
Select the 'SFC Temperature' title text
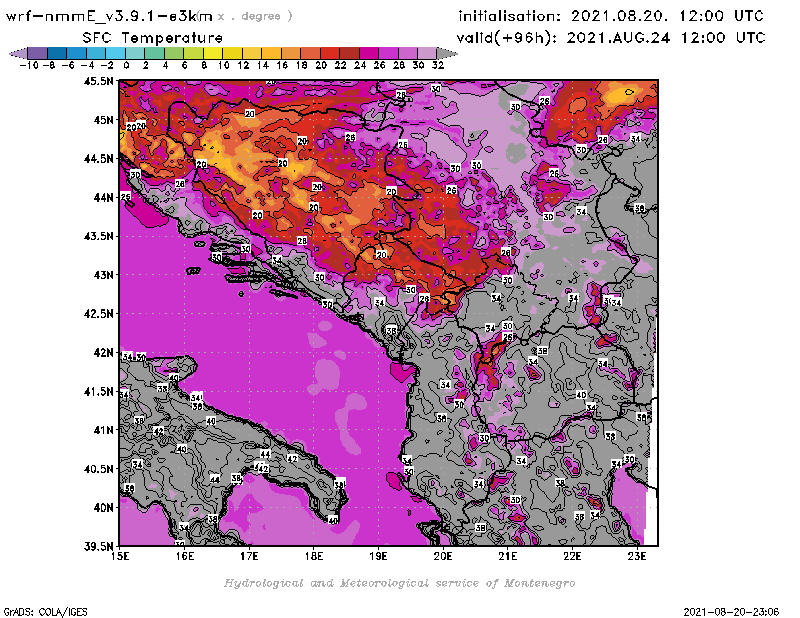coord(153,38)
